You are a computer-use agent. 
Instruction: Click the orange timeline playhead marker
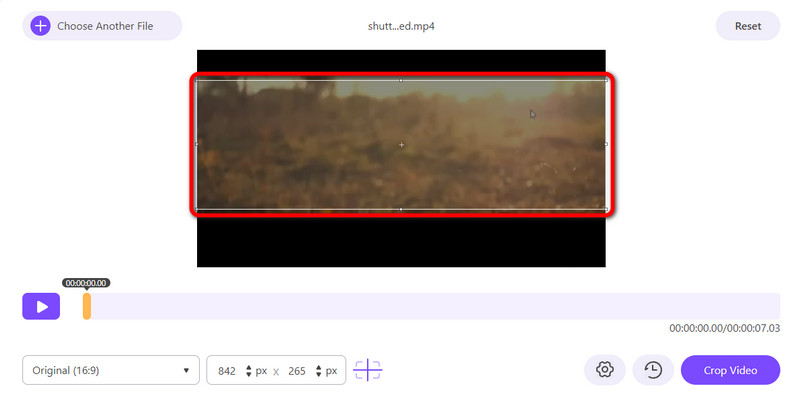click(87, 306)
